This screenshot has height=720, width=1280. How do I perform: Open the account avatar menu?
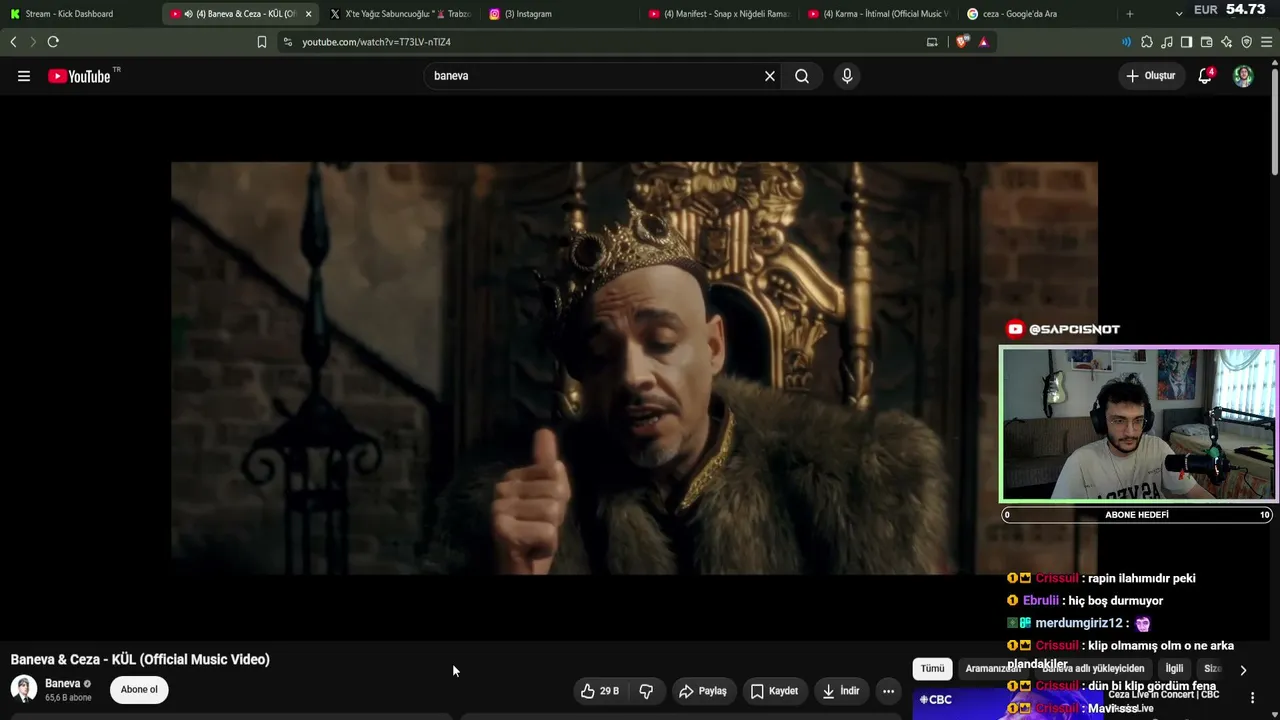1243,76
